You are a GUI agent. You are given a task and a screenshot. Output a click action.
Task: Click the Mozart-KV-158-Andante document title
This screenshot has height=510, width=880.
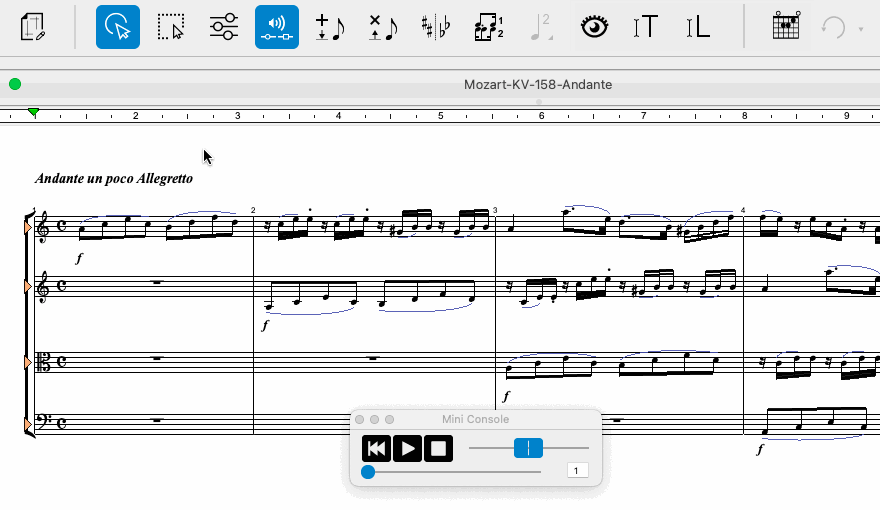click(538, 85)
